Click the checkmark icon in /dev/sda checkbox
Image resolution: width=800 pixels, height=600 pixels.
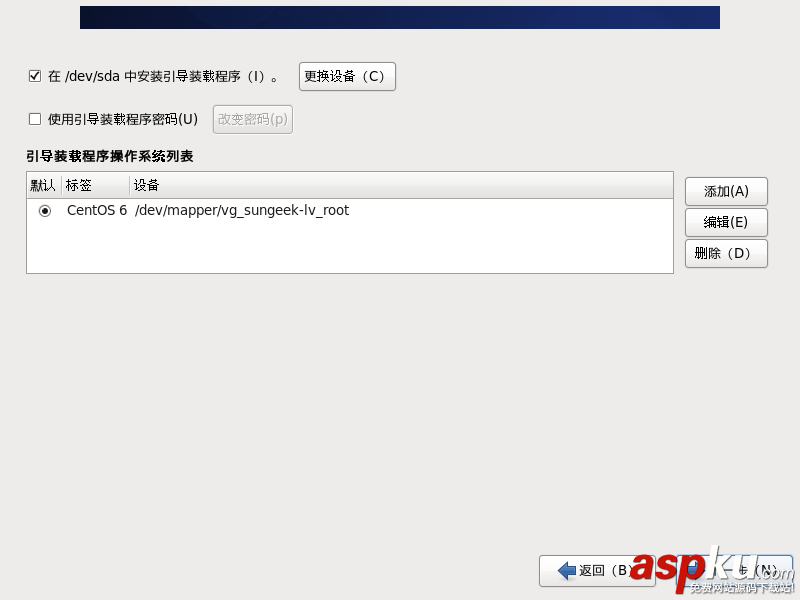pos(34,75)
